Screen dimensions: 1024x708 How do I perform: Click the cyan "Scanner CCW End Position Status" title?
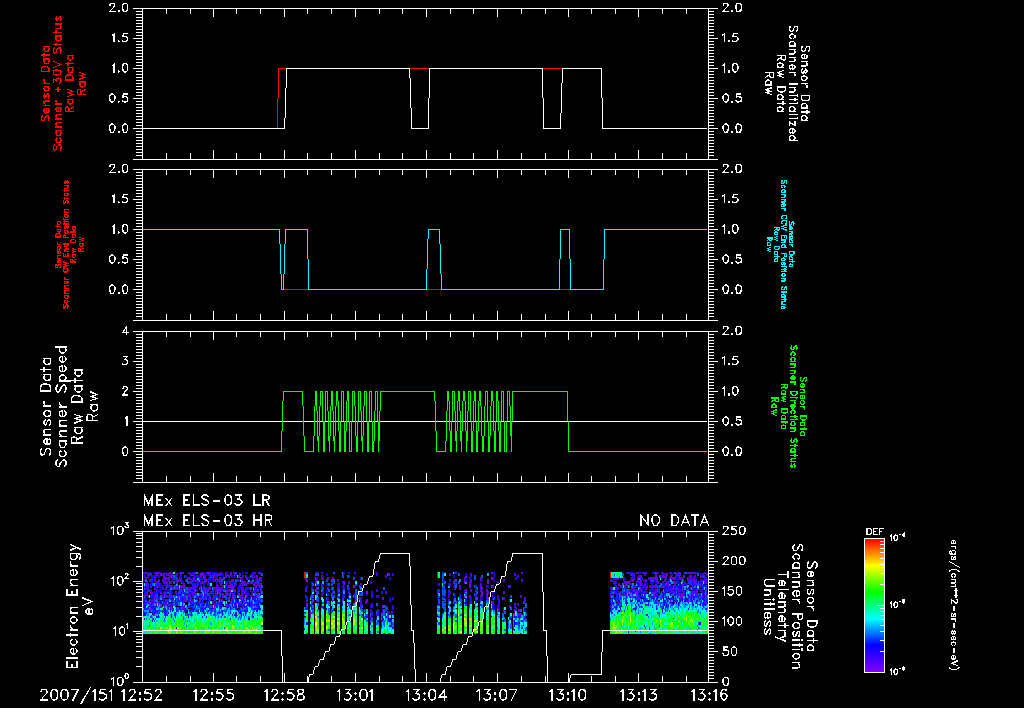780,244
